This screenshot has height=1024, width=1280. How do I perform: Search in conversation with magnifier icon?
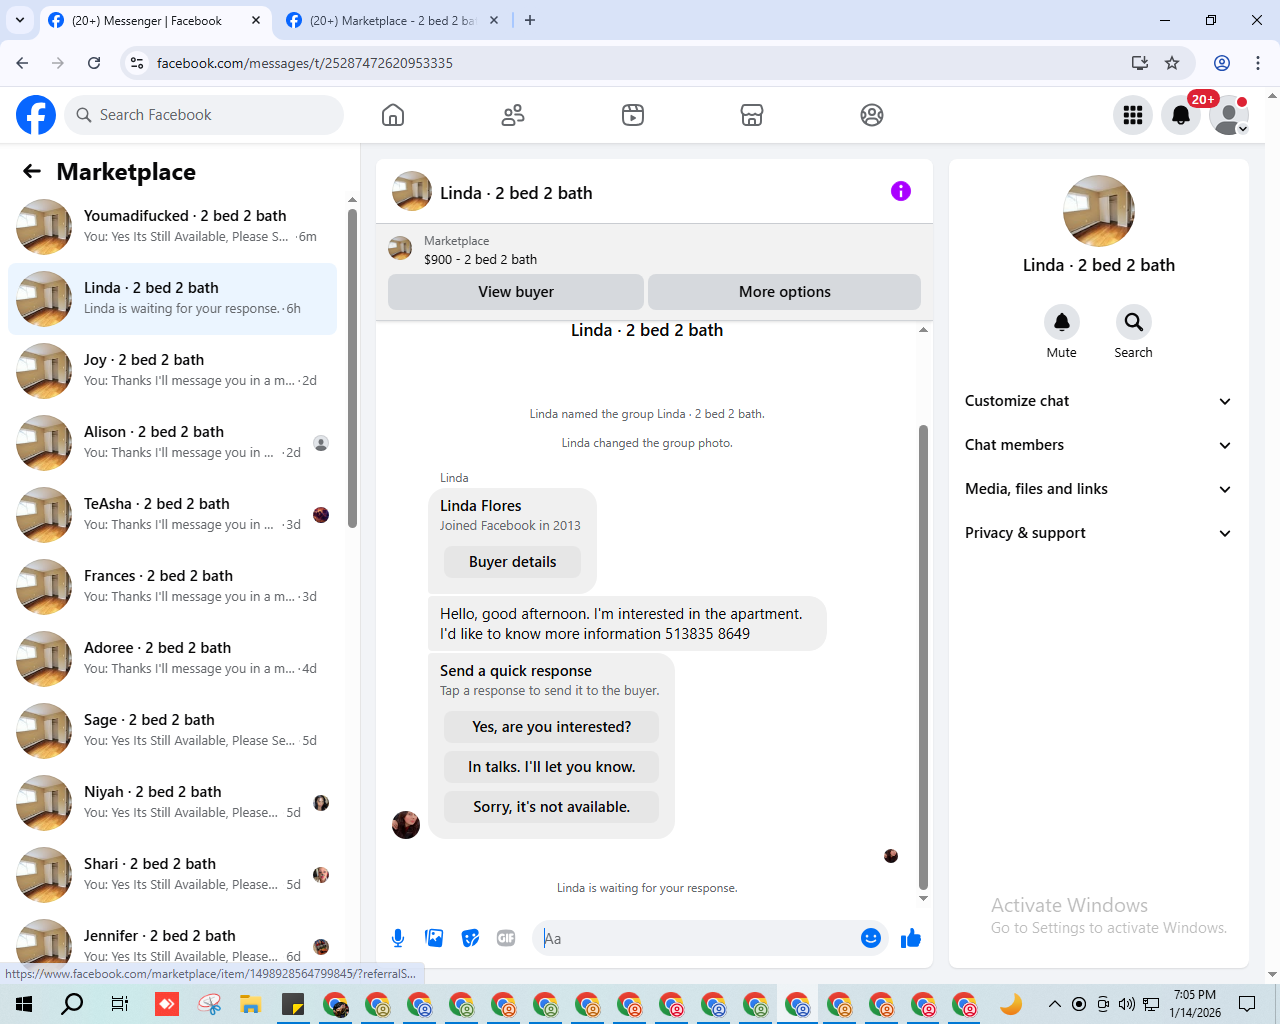click(1133, 322)
